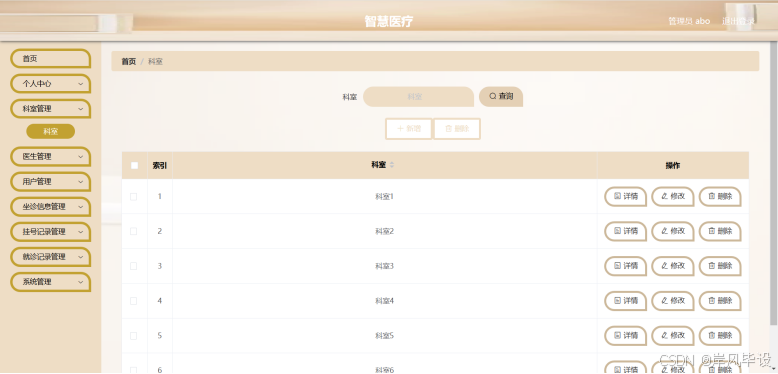
Task: Click 删除 for 科室1
Action: [x=720, y=196]
